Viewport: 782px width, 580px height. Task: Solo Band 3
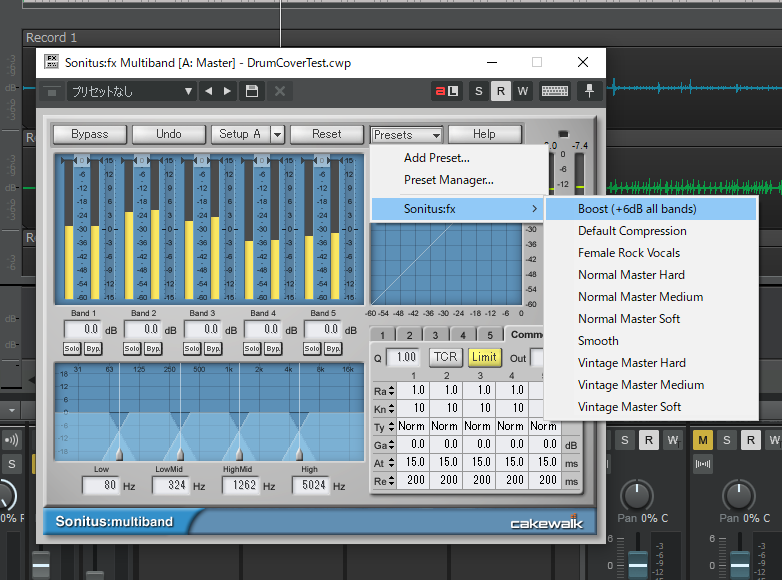coord(192,349)
